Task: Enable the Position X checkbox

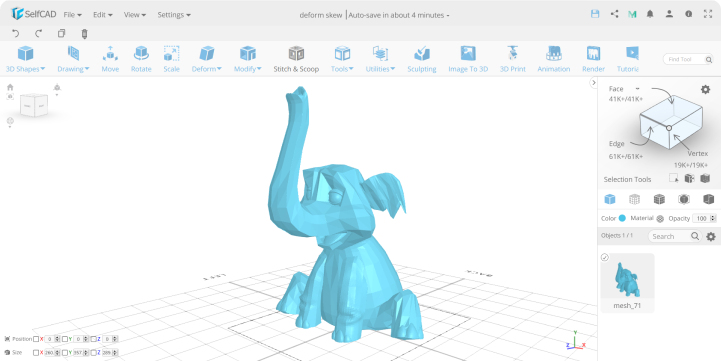Action: (36, 339)
